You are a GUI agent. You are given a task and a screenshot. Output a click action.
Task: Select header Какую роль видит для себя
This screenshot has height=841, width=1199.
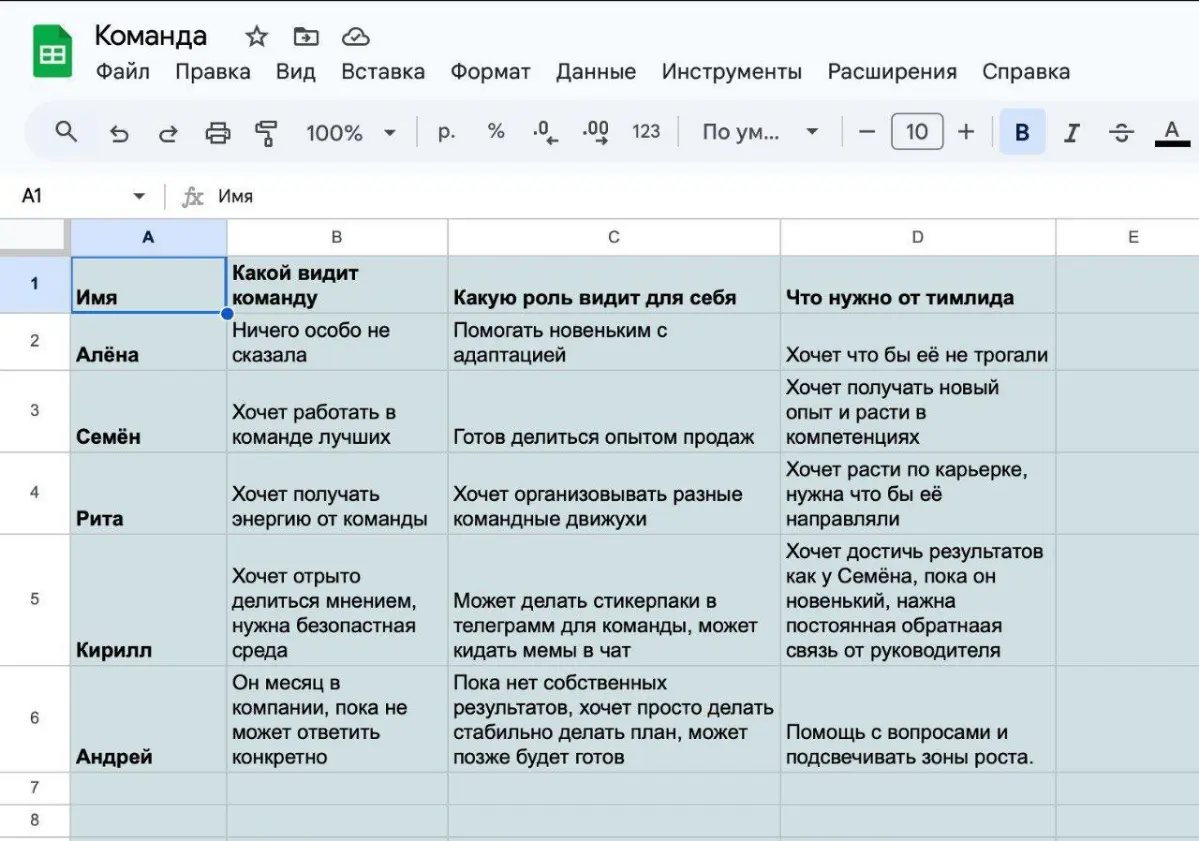(x=613, y=284)
